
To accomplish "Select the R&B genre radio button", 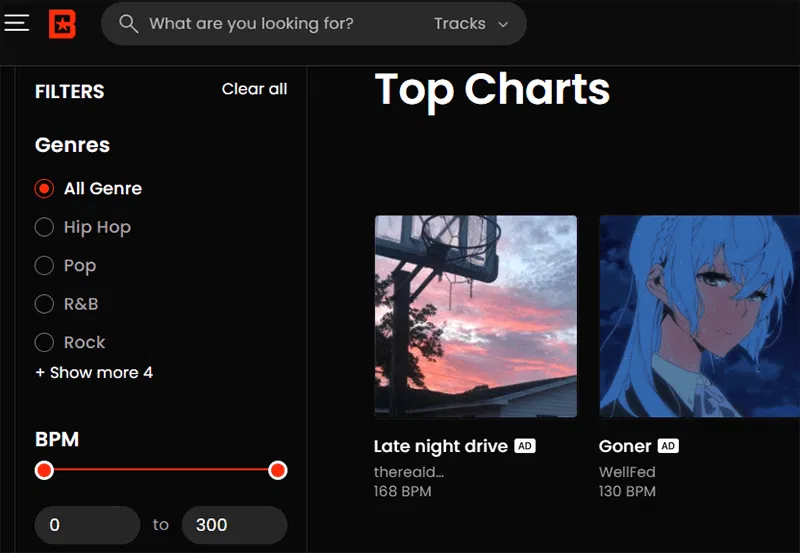I will pos(44,304).
